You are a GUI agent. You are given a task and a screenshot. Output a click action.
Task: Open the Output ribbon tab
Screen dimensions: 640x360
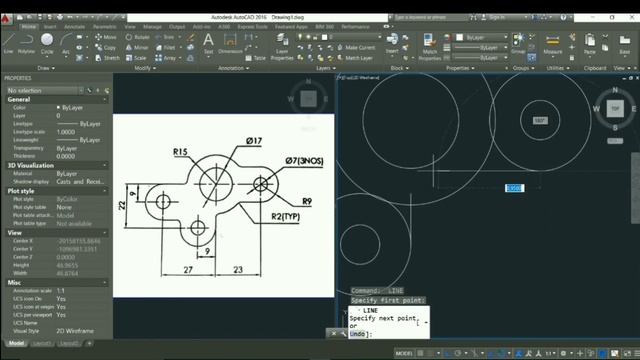177,27
